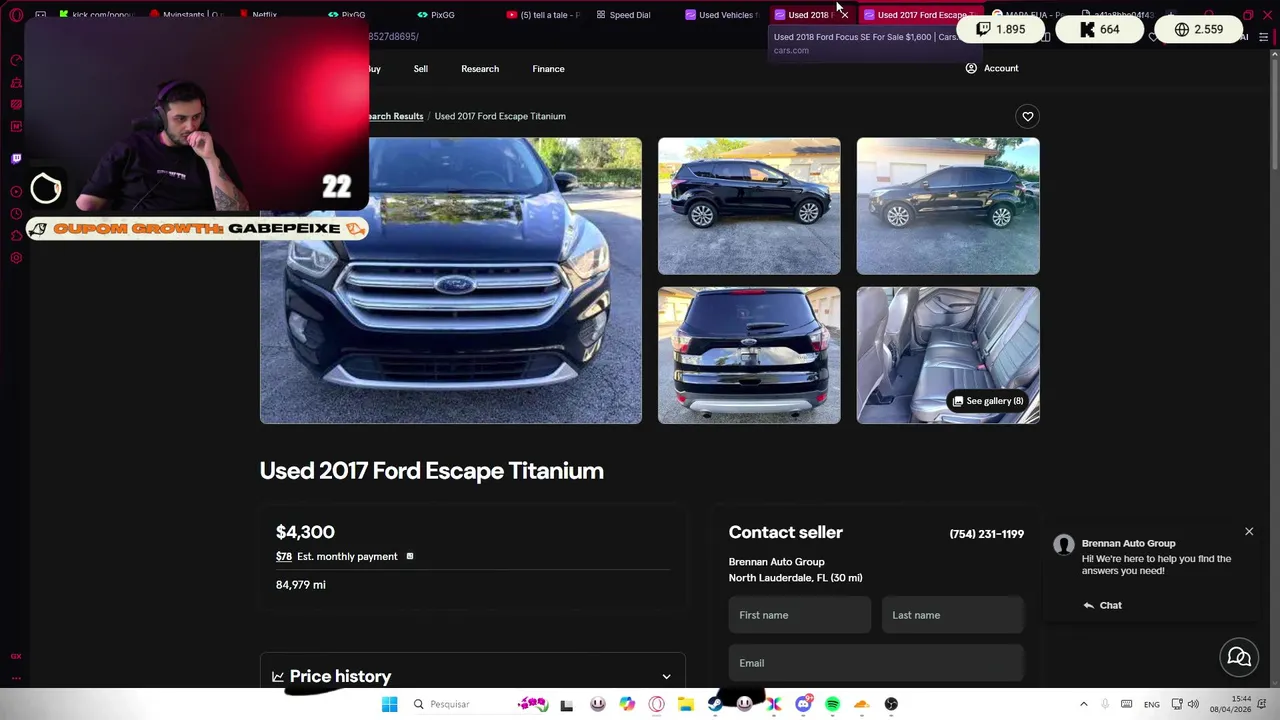
Task: Open Settings gear icon in sidebar
Action: pos(16,258)
